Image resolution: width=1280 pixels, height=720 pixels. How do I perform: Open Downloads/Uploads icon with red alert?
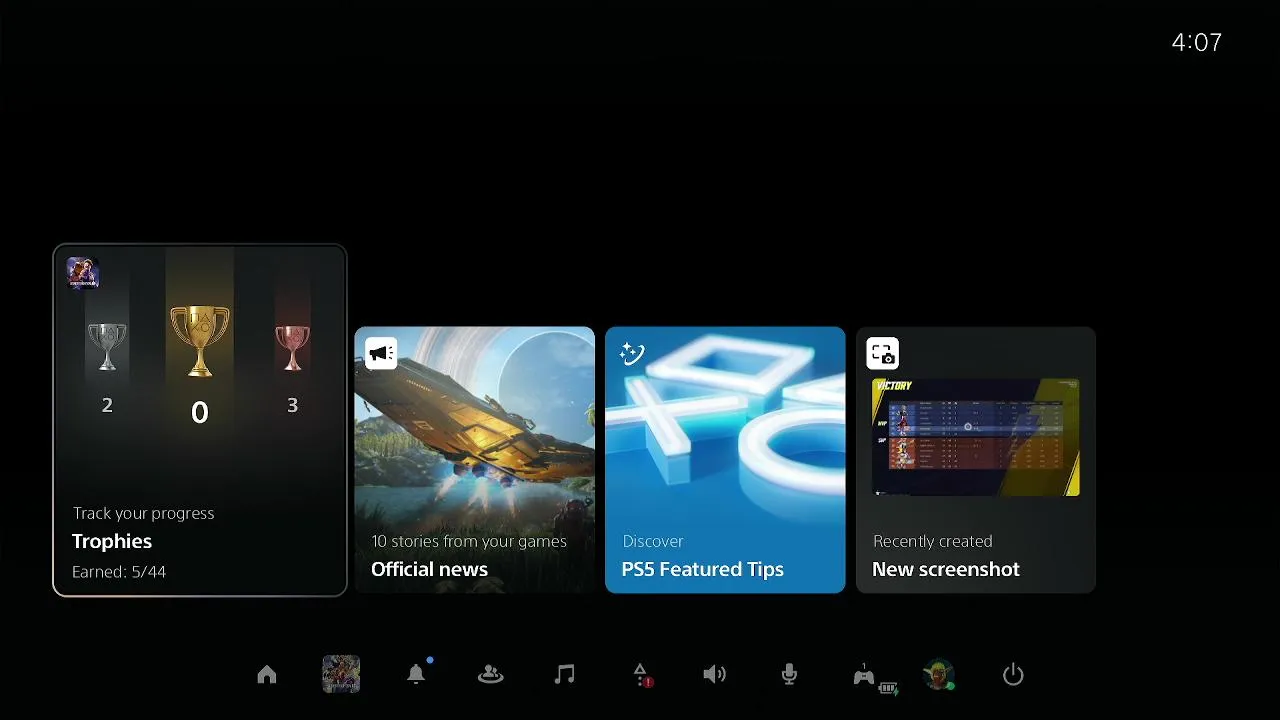tap(642, 675)
